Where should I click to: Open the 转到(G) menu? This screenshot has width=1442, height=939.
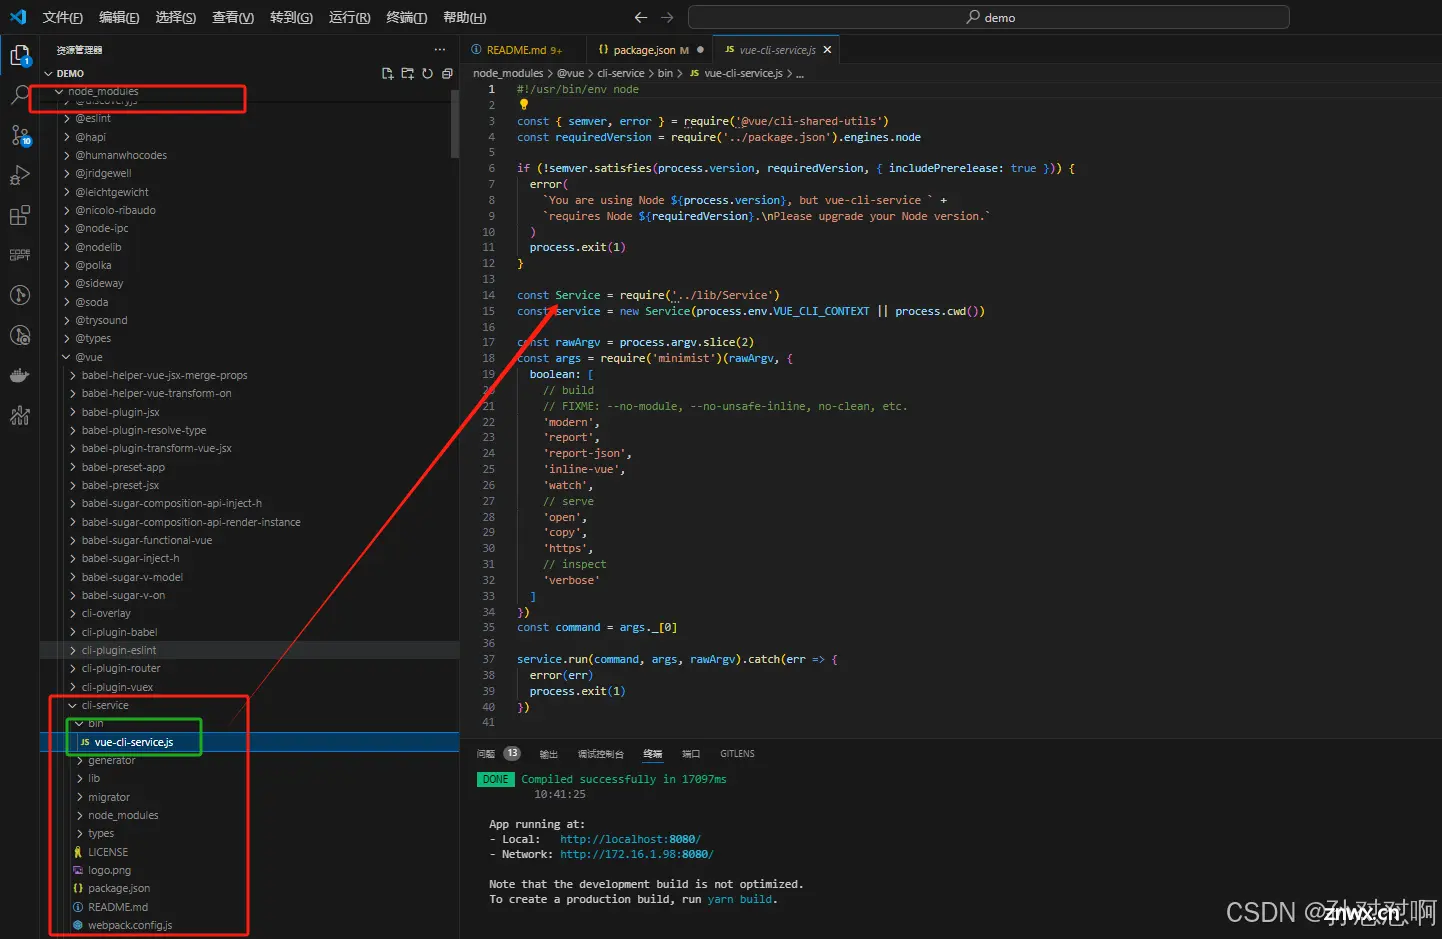pos(291,17)
